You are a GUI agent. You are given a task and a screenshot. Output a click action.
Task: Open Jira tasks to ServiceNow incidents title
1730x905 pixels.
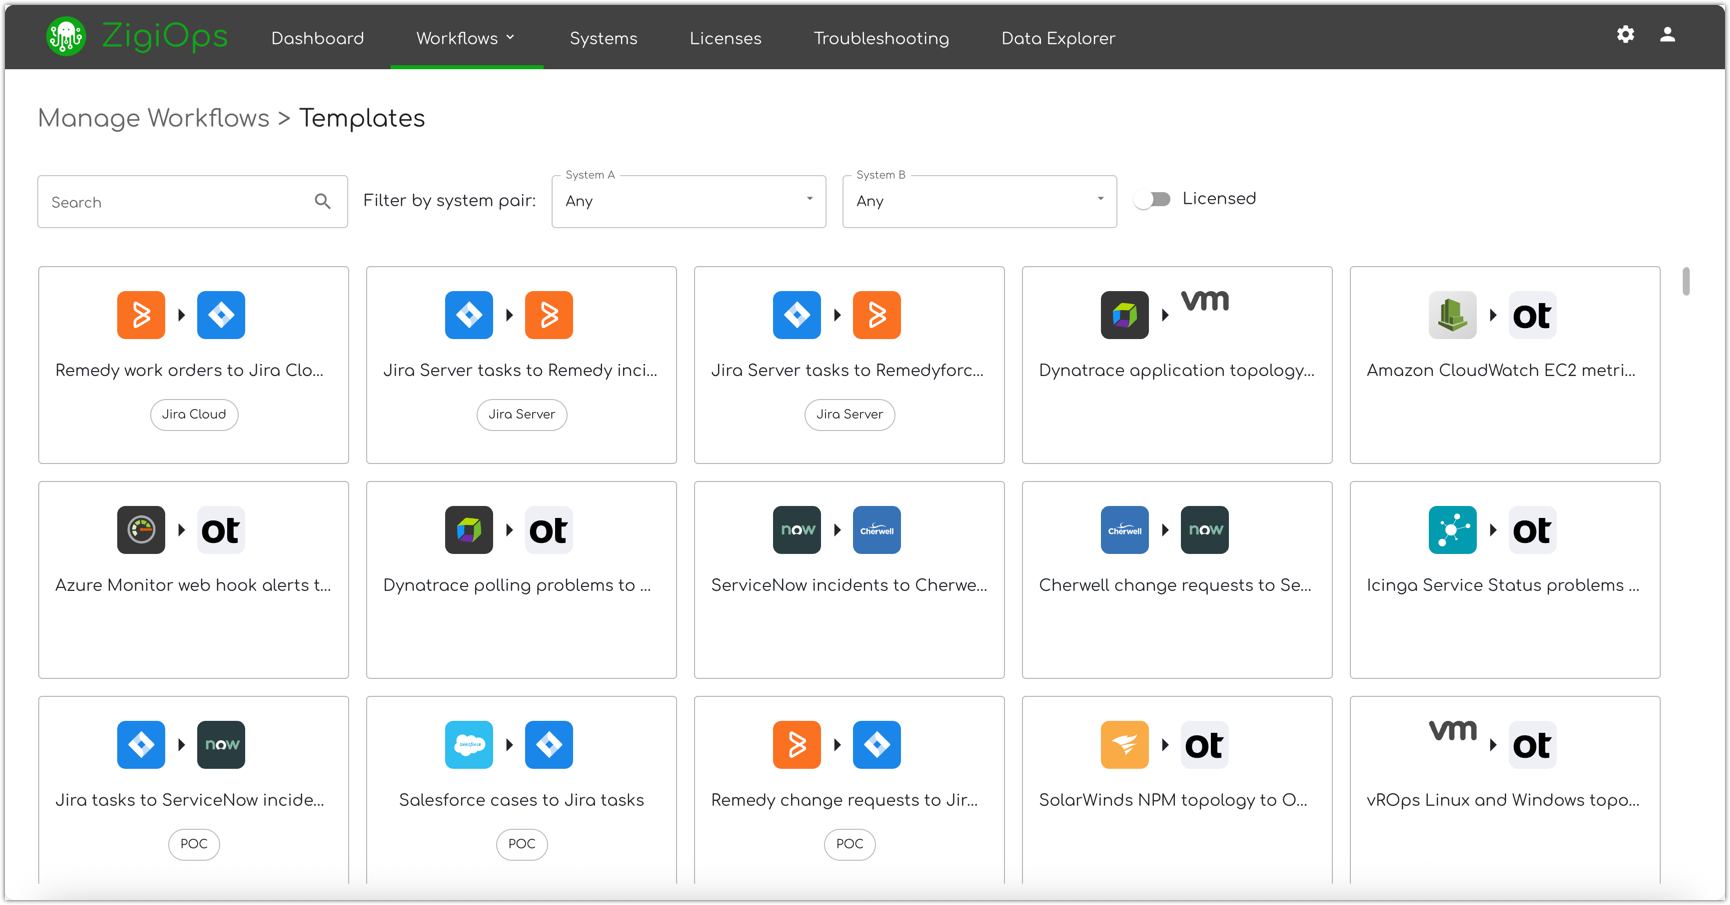pos(189,800)
